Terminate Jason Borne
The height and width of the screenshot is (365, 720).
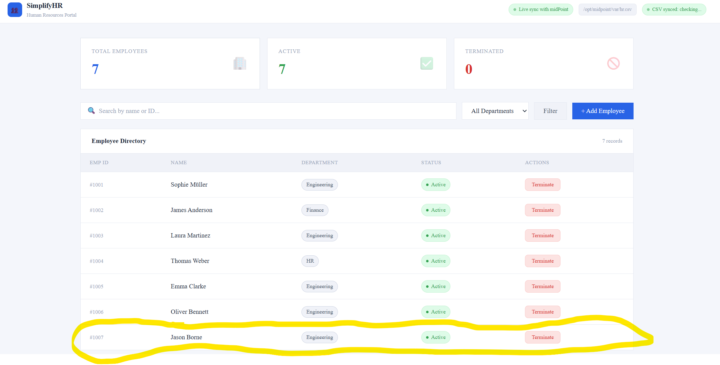(543, 337)
